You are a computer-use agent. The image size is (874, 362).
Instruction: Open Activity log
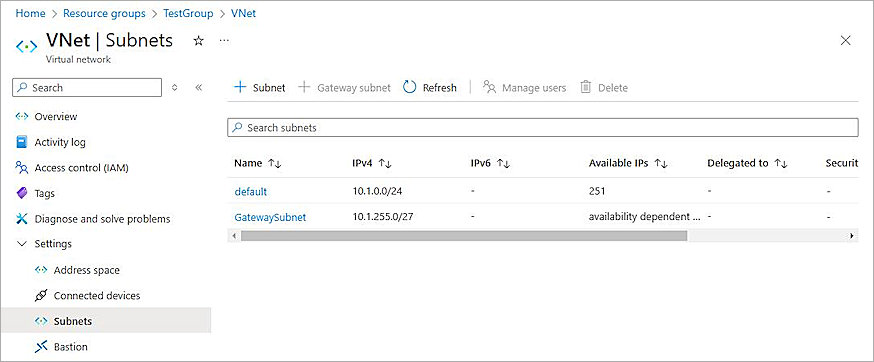pyautogui.click(x=60, y=142)
